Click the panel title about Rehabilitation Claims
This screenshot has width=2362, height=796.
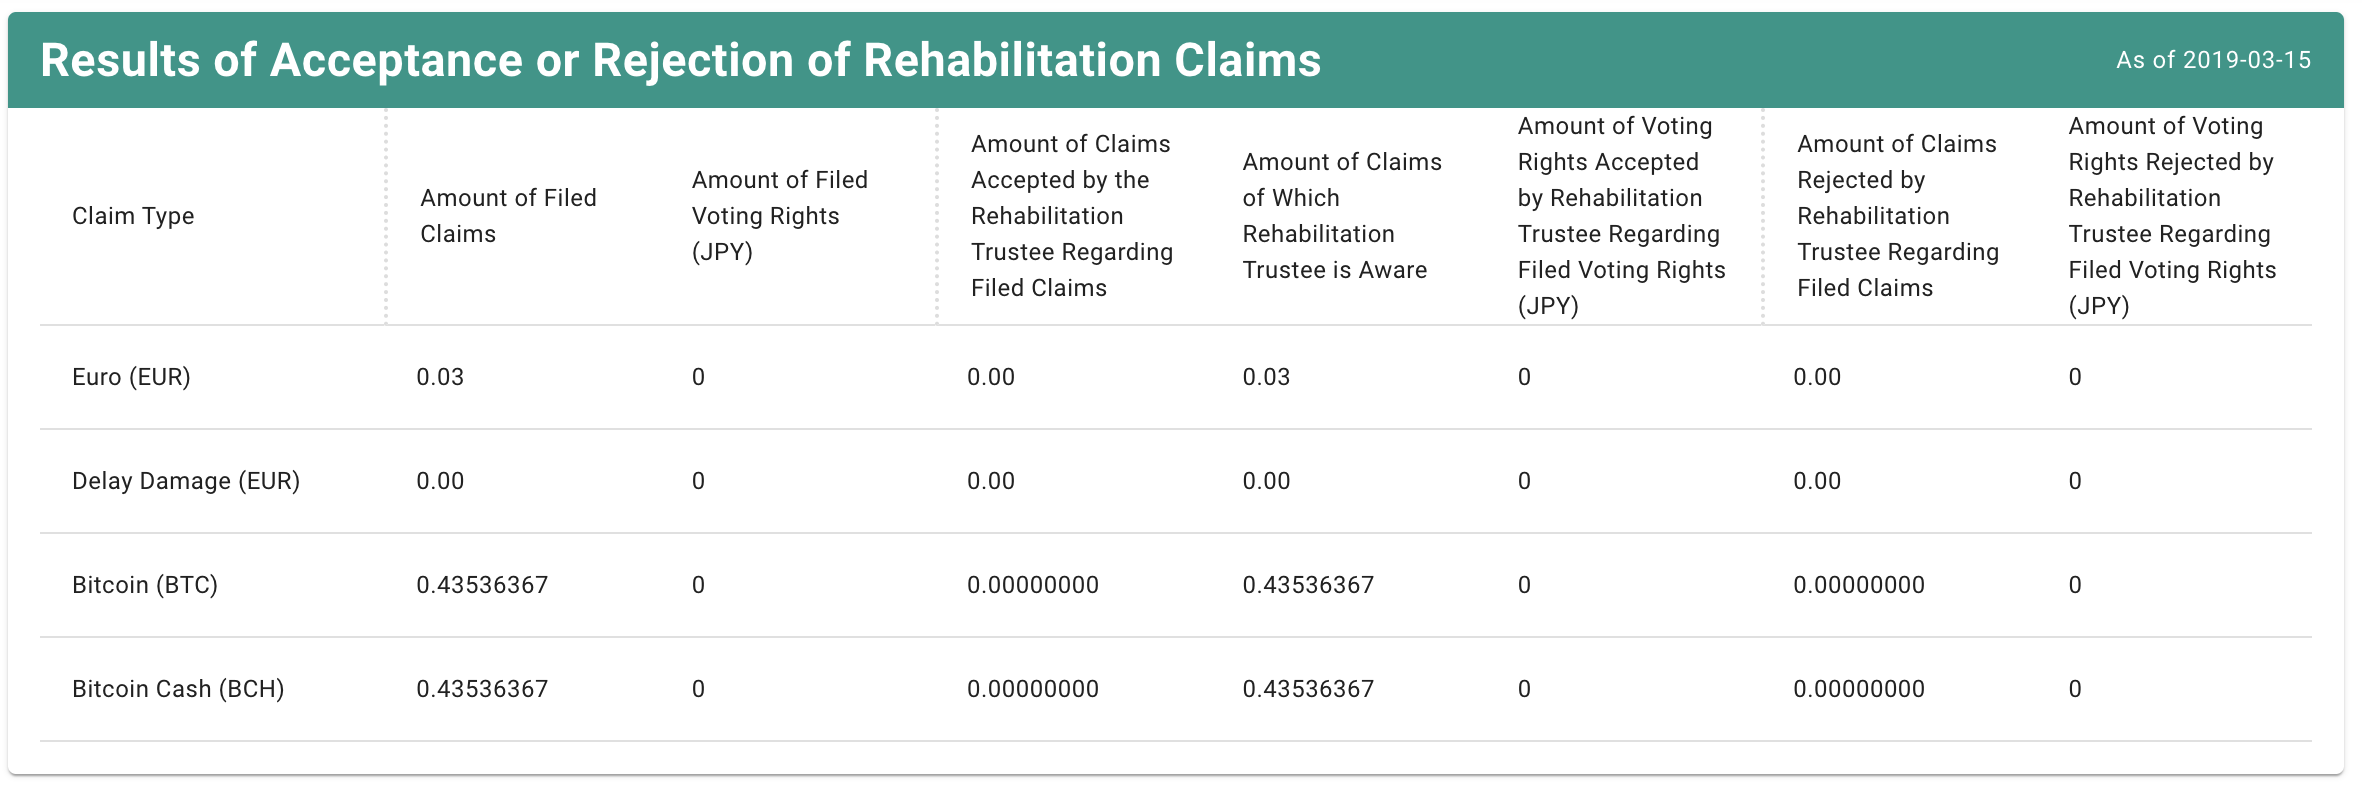(680, 60)
